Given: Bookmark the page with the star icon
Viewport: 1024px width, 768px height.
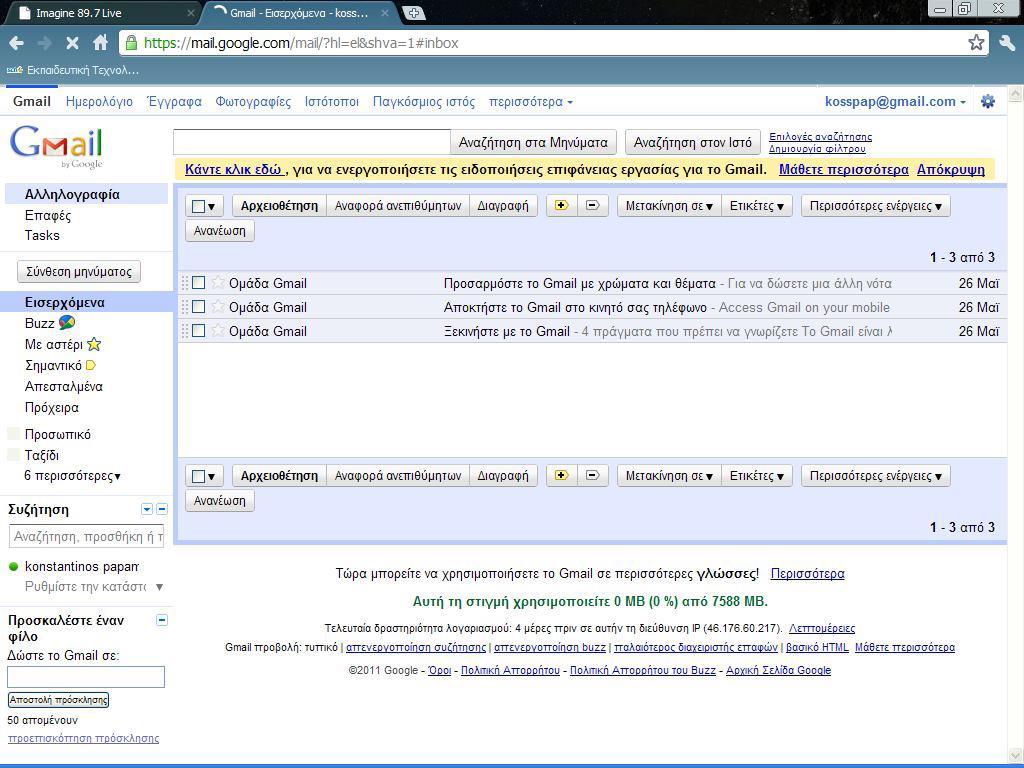Looking at the screenshot, I should tap(976, 43).
